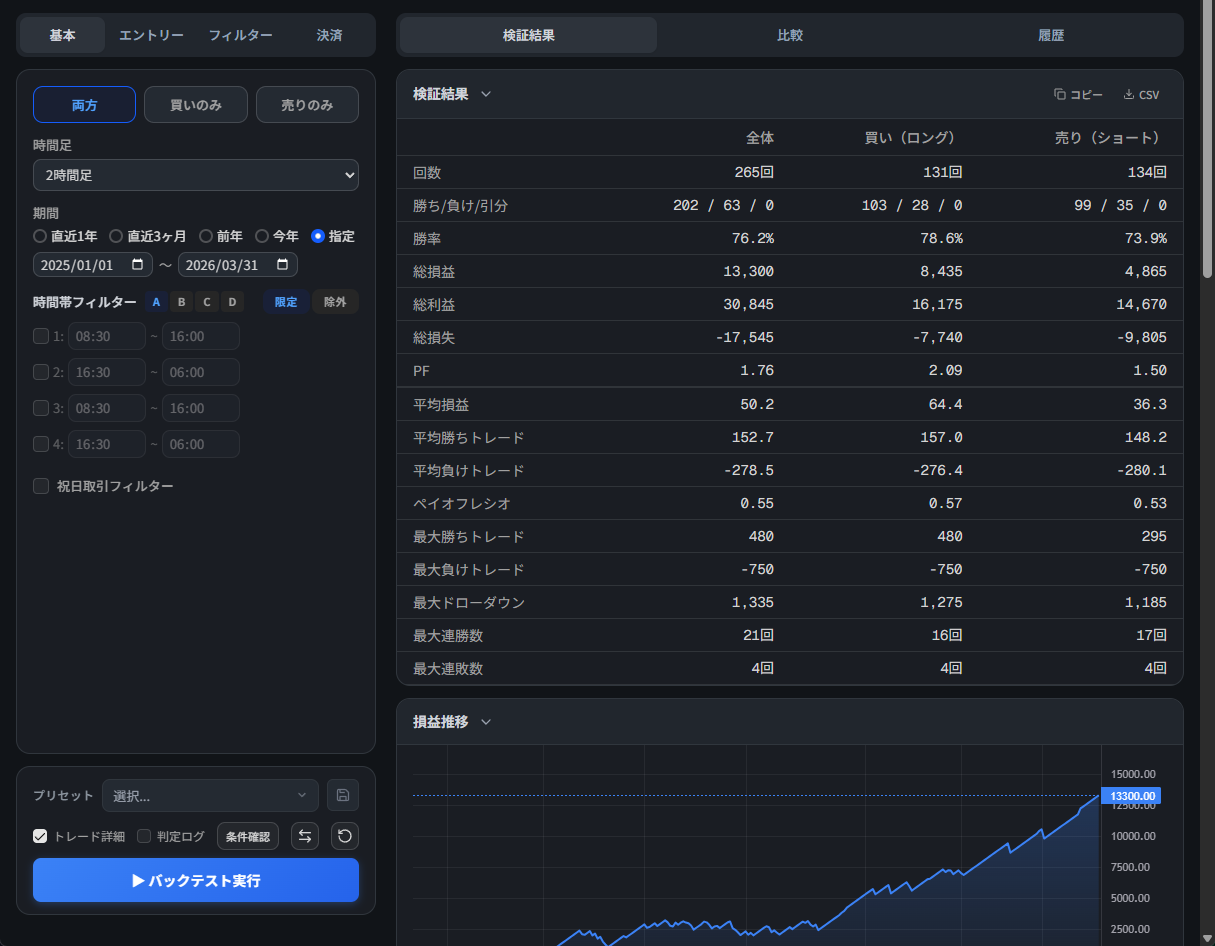Open the end date calendar picker icon
1215x946 pixels.
tap(282, 264)
